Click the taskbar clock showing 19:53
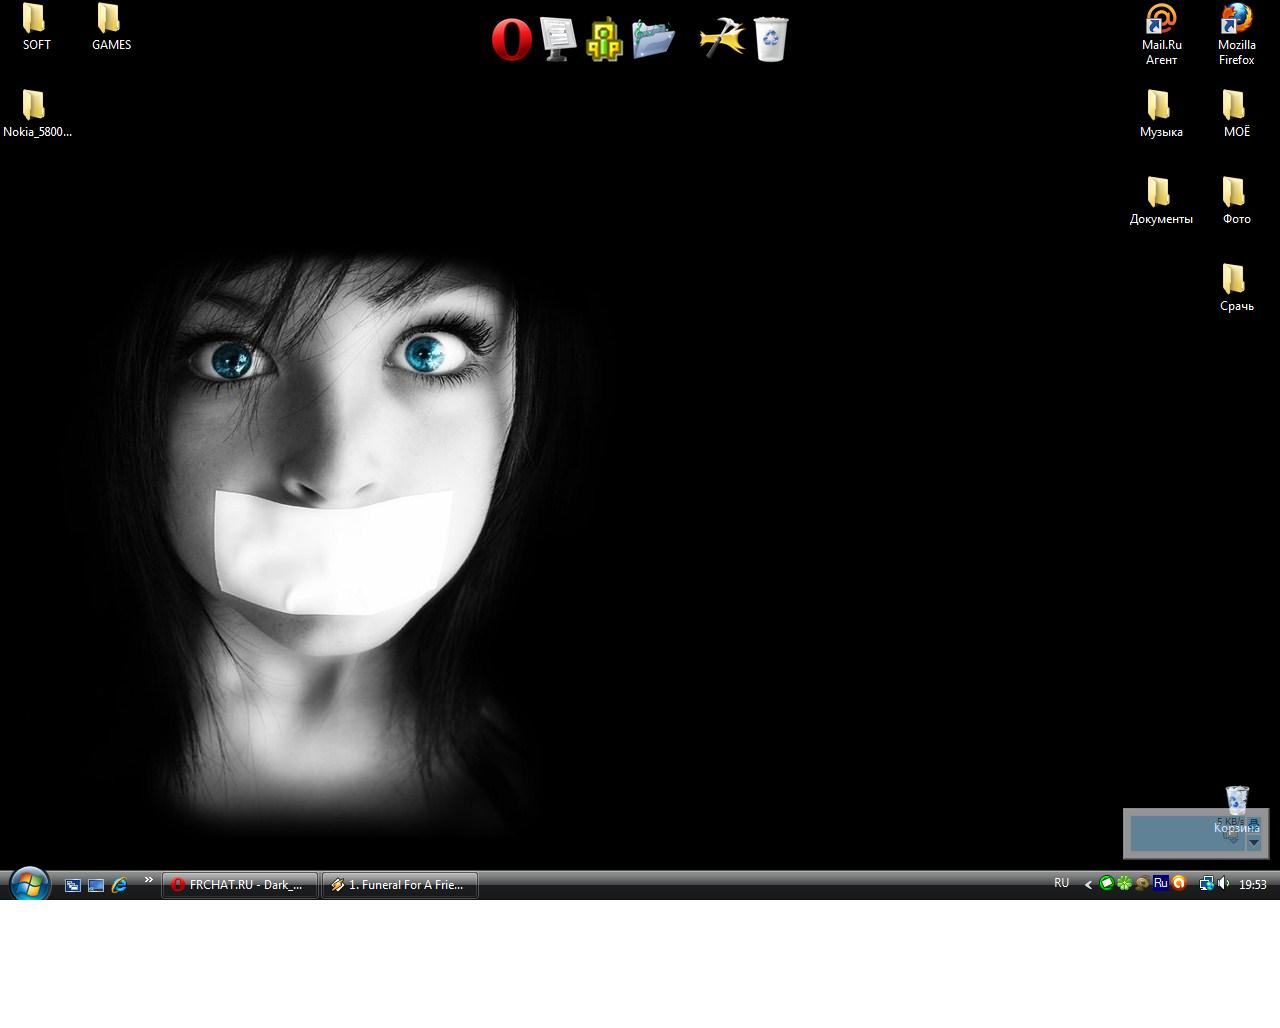Image resolution: width=1280 pixels, height=1028 pixels. click(x=1253, y=884)
